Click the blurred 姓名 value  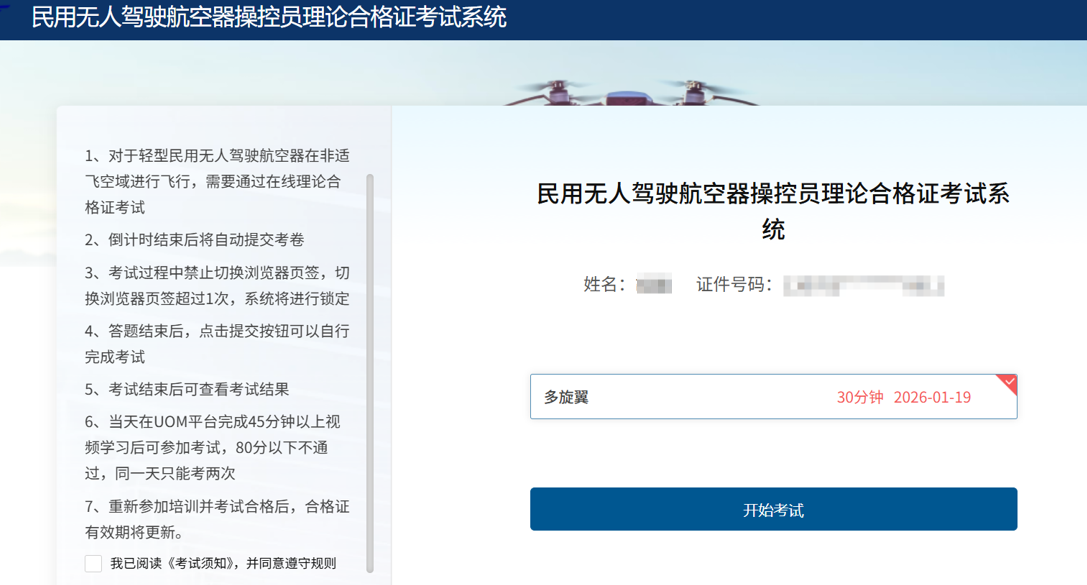pos(654,285)
